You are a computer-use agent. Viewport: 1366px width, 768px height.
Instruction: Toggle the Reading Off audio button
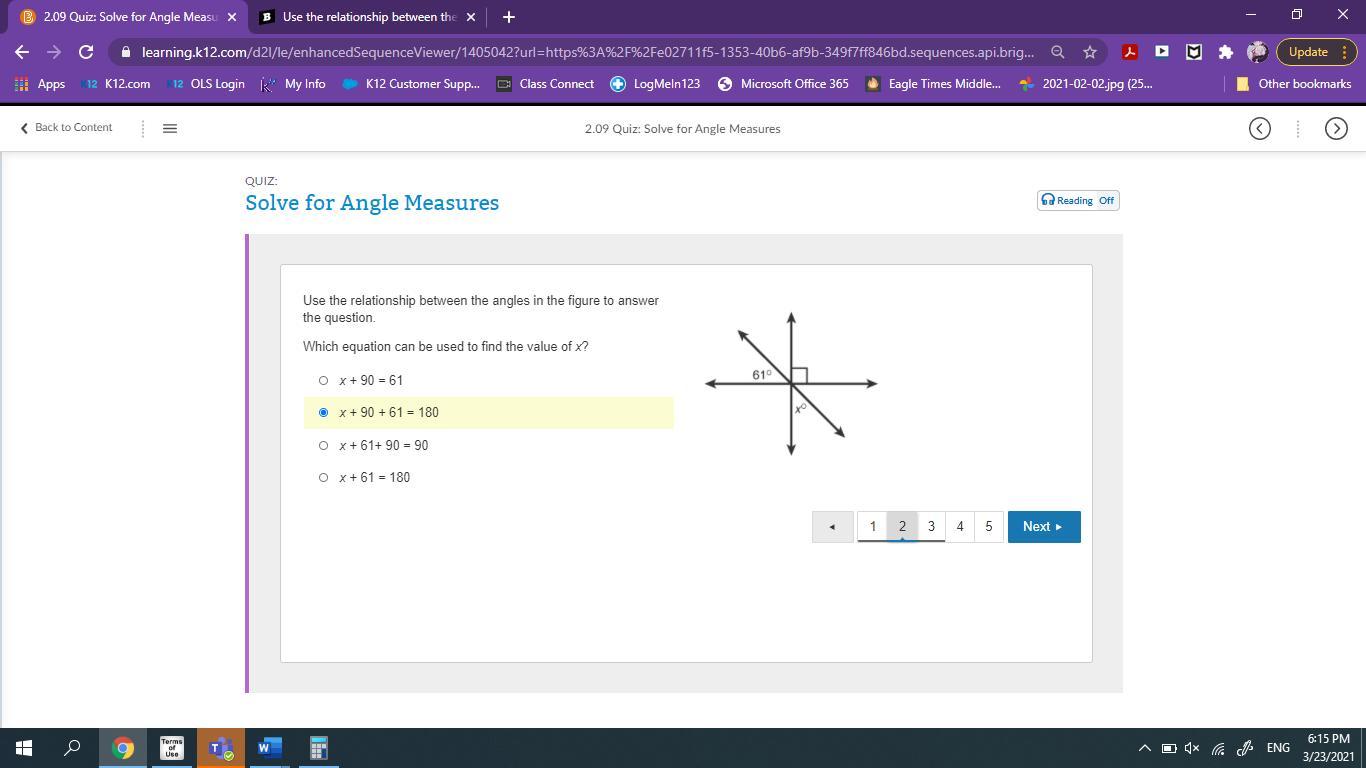(1078, 200)
